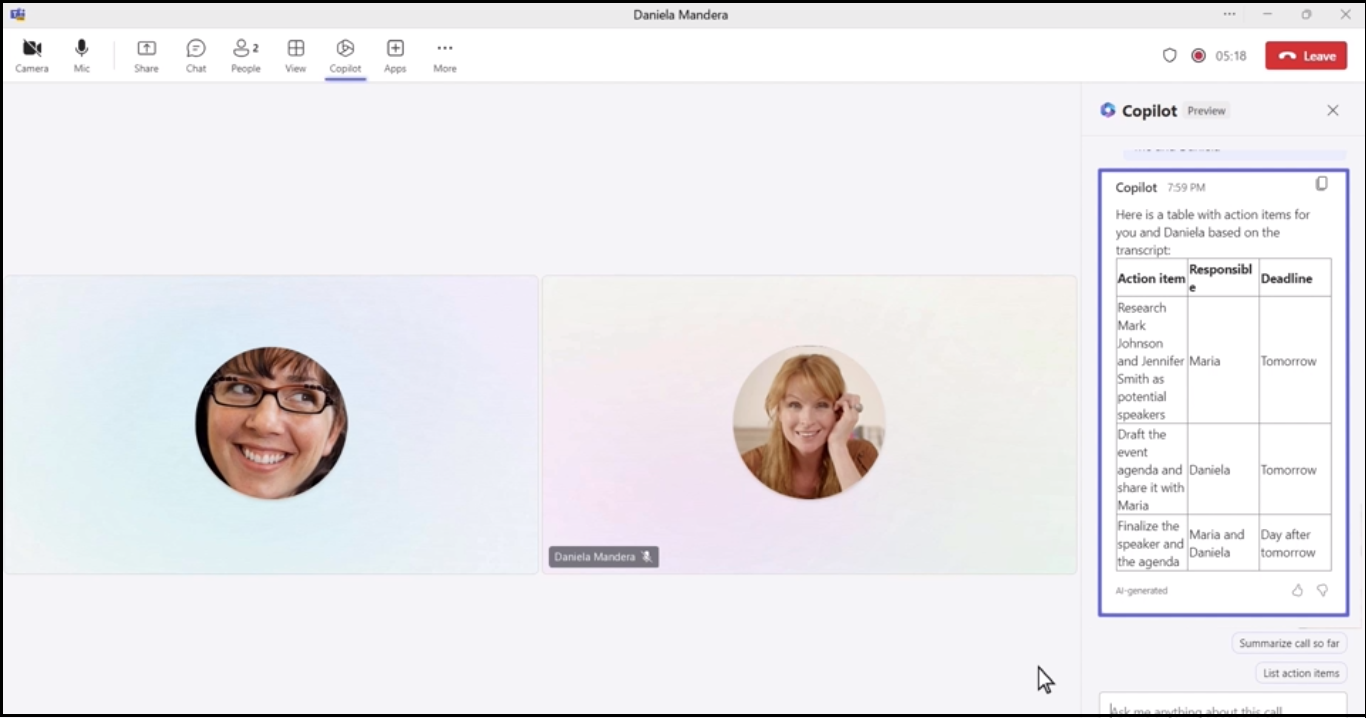Expand the More actions menu
Image resolution: width=1366 pixels, height=718 pixels.
[x=445, y=55]
